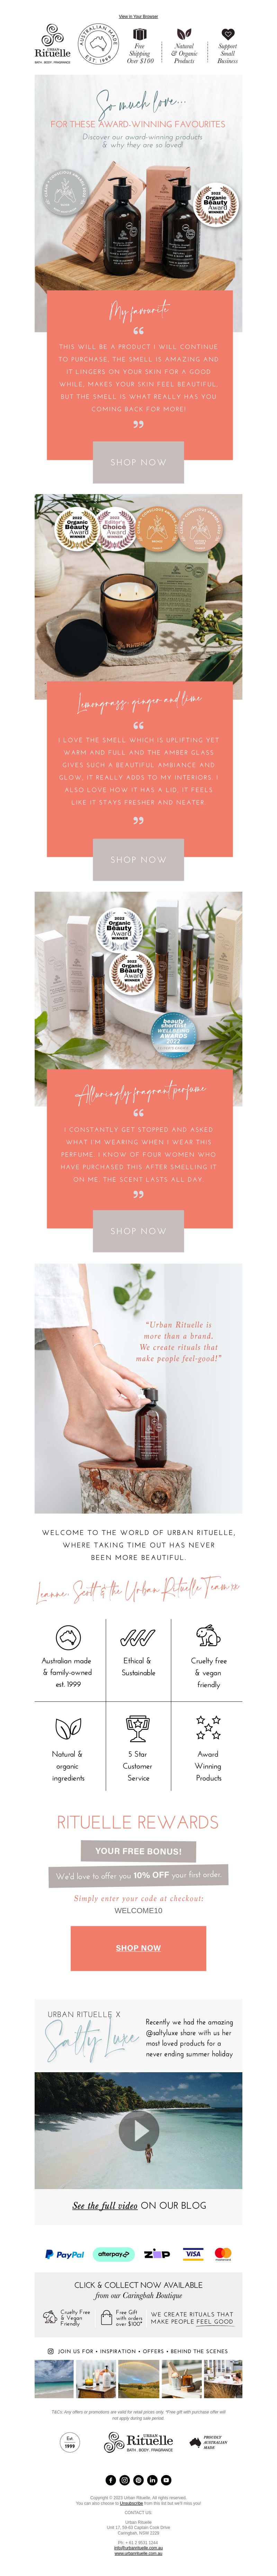Open the Instagram social icon in footer

coord(125,2480)
